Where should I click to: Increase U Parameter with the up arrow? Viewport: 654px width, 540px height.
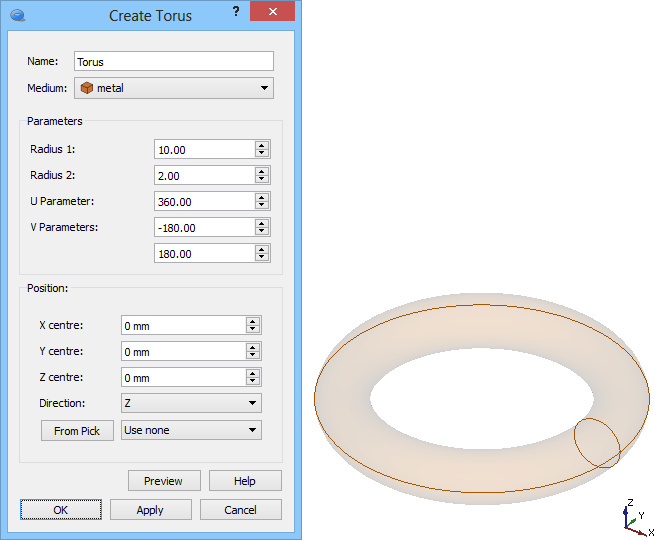point(262,198)
